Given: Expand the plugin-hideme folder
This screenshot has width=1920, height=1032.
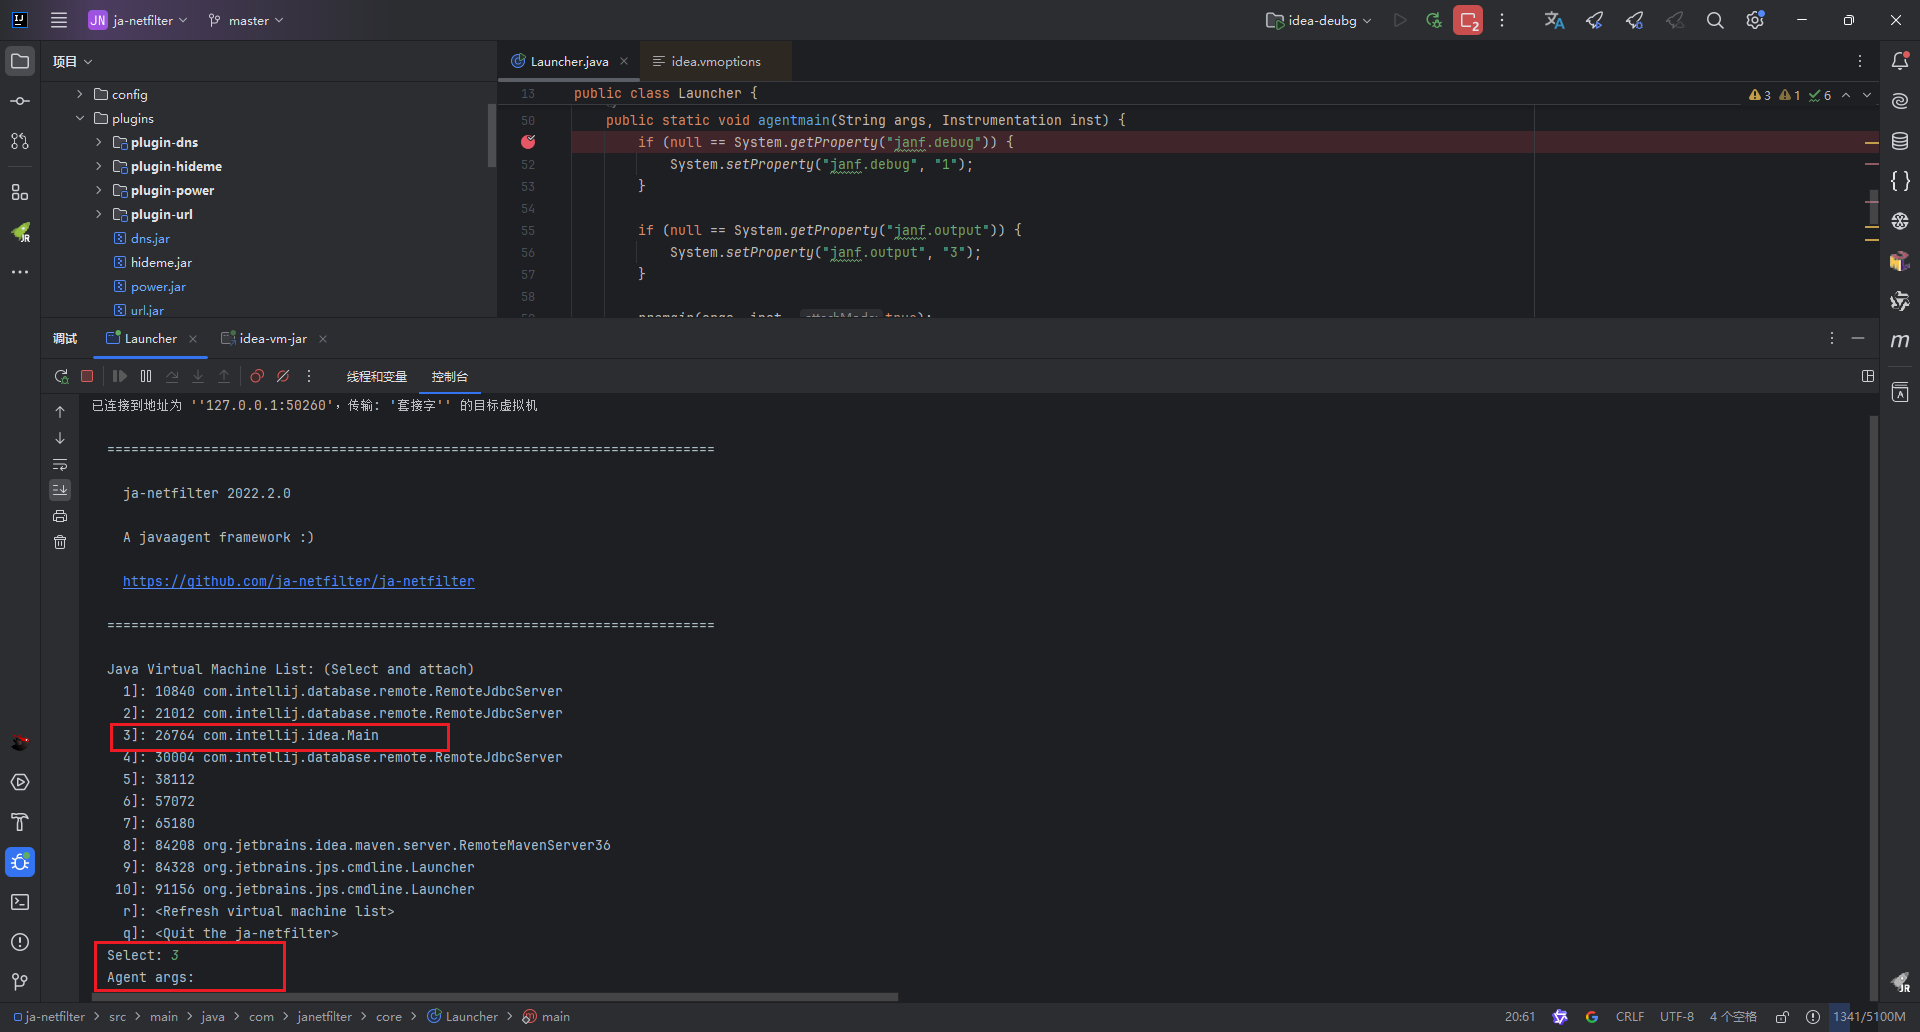Looking at the screenshot, I should 99,166.
